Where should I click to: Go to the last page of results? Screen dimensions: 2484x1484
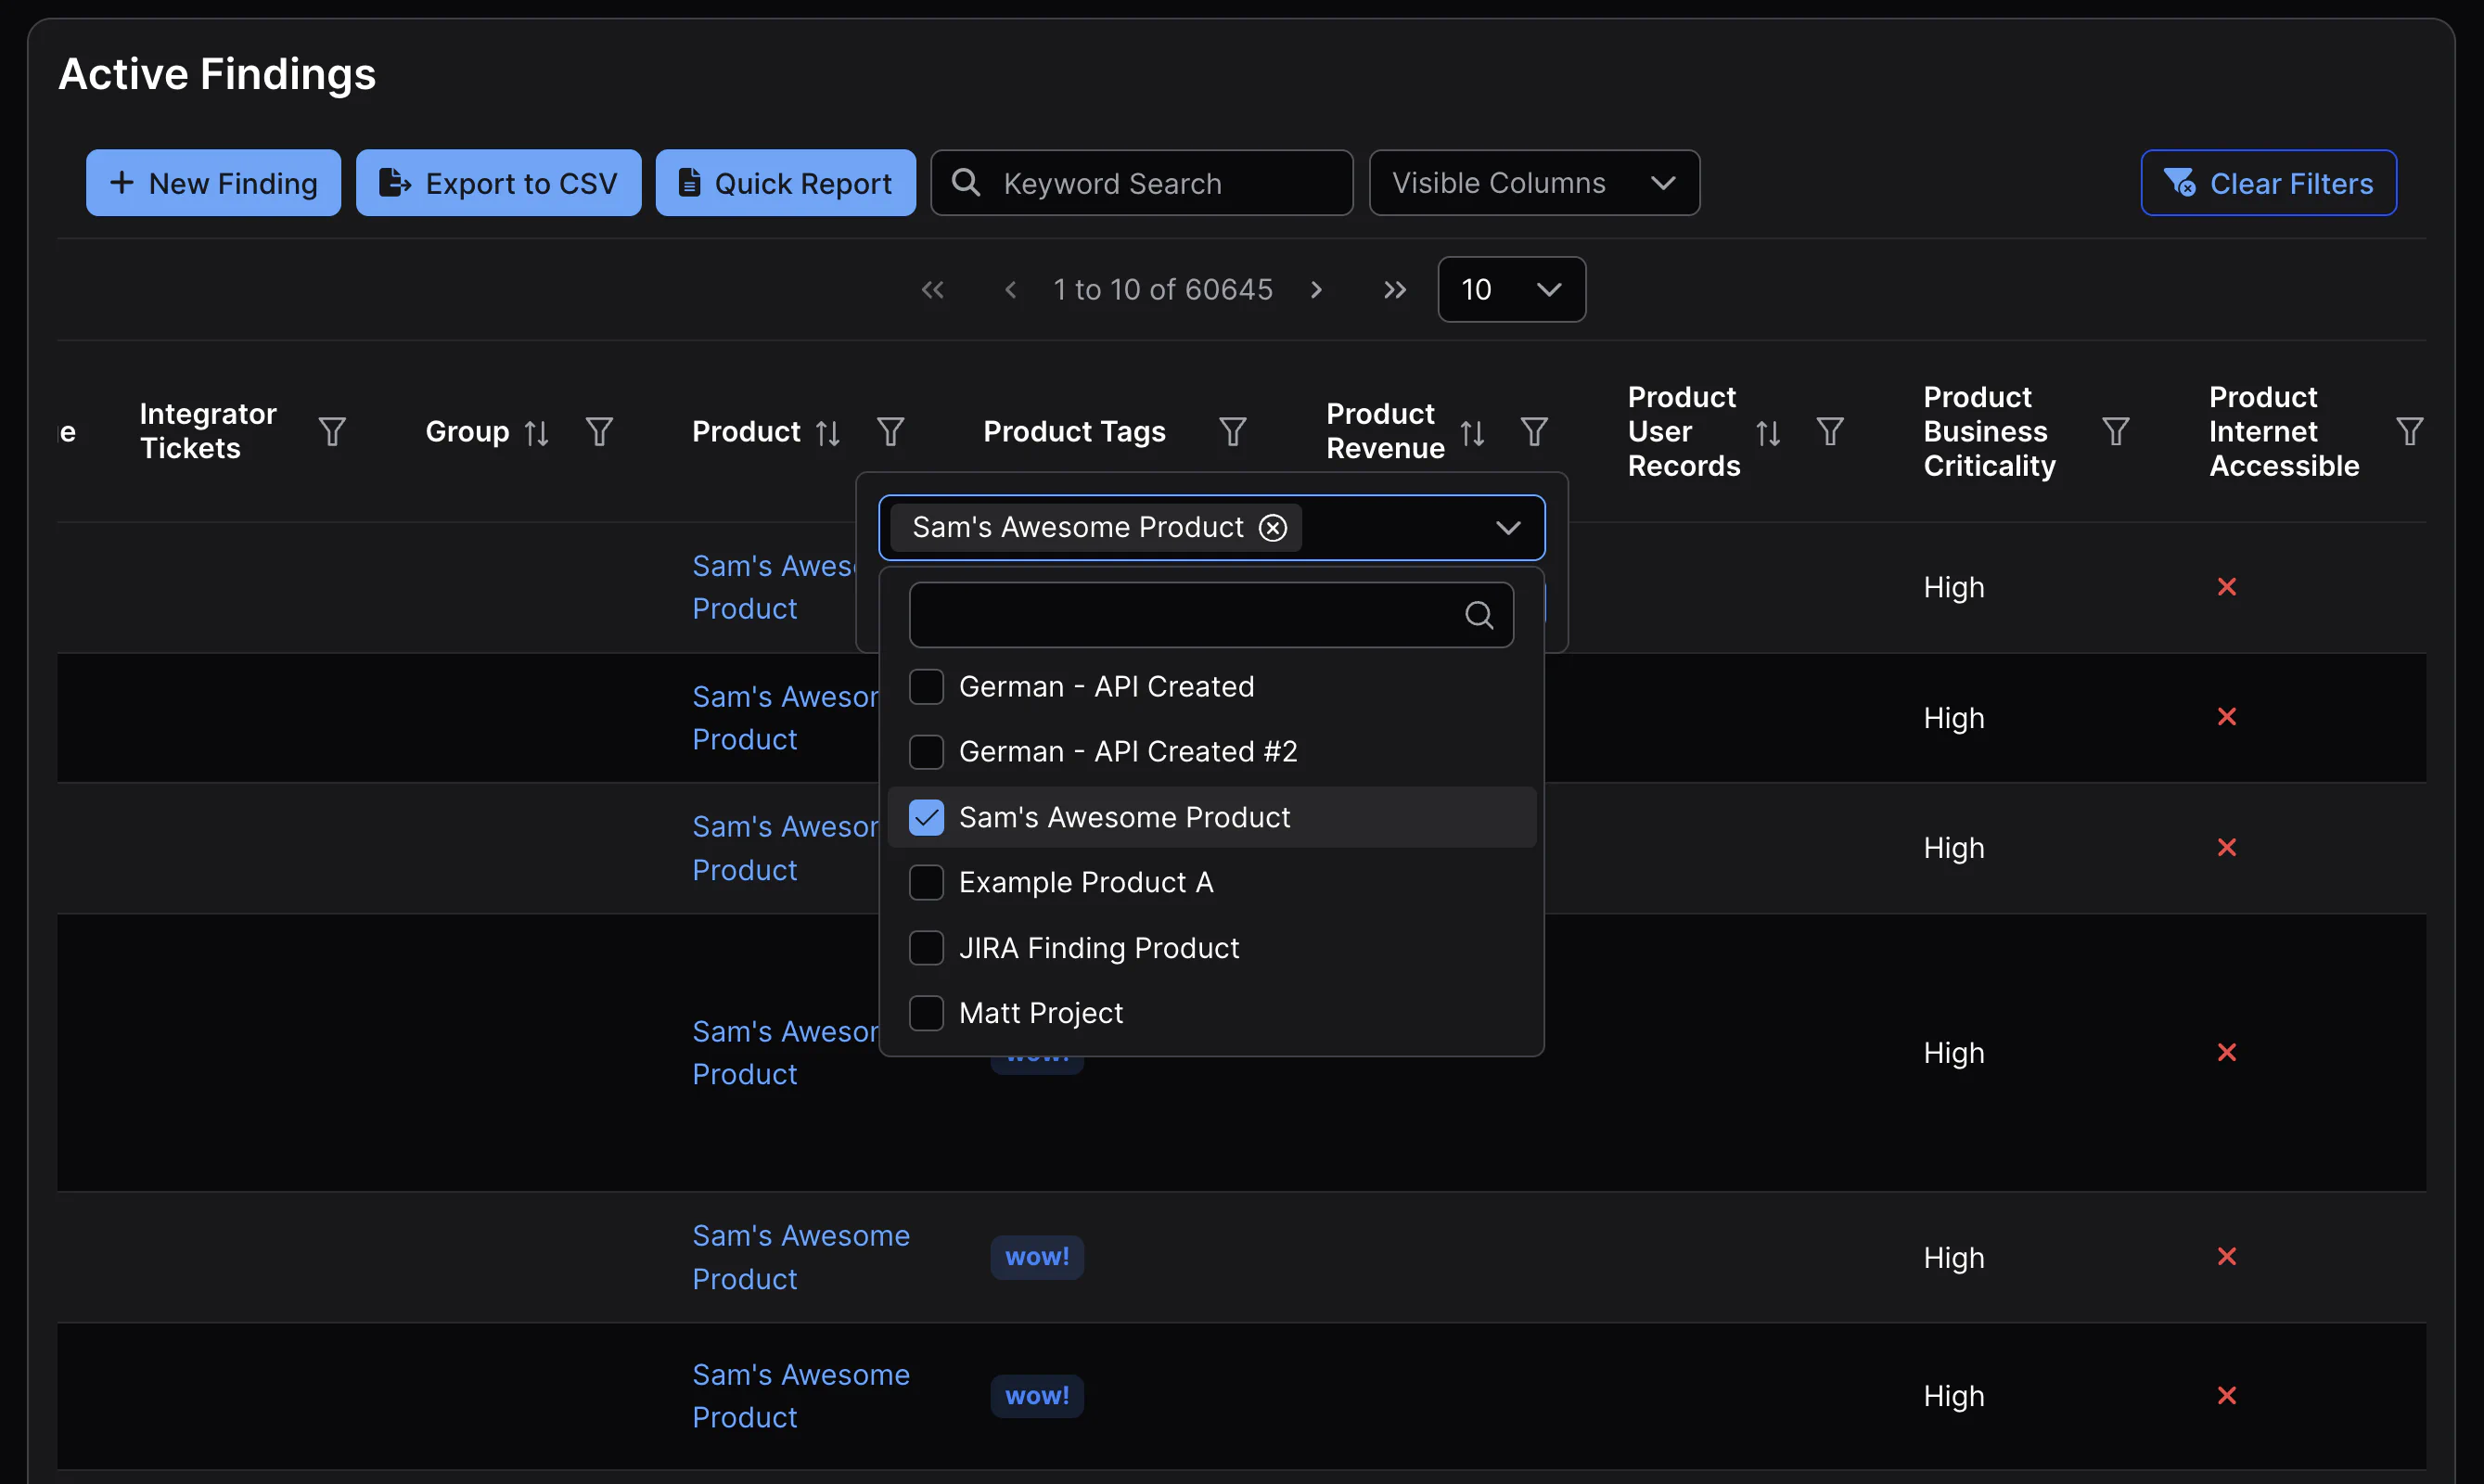1394,290
